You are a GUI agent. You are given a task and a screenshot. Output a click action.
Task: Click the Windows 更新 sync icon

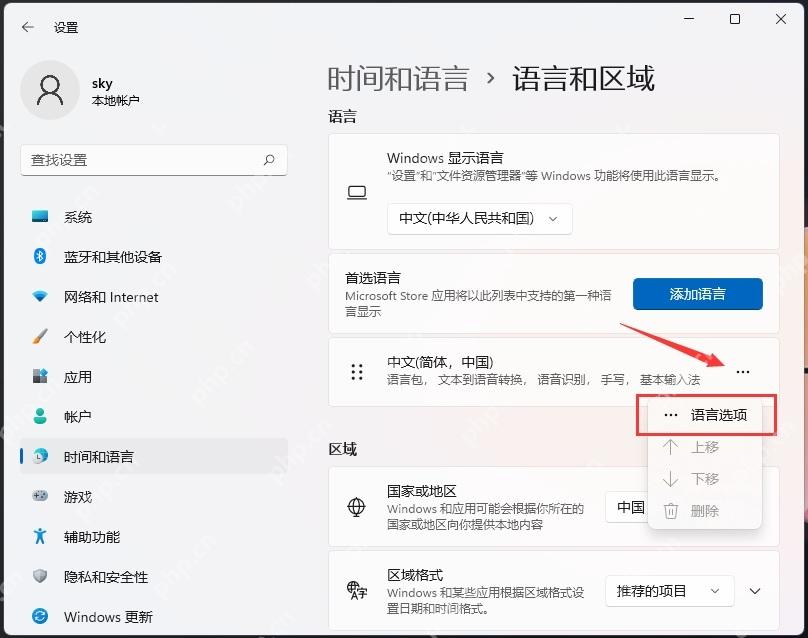(40, 616)
